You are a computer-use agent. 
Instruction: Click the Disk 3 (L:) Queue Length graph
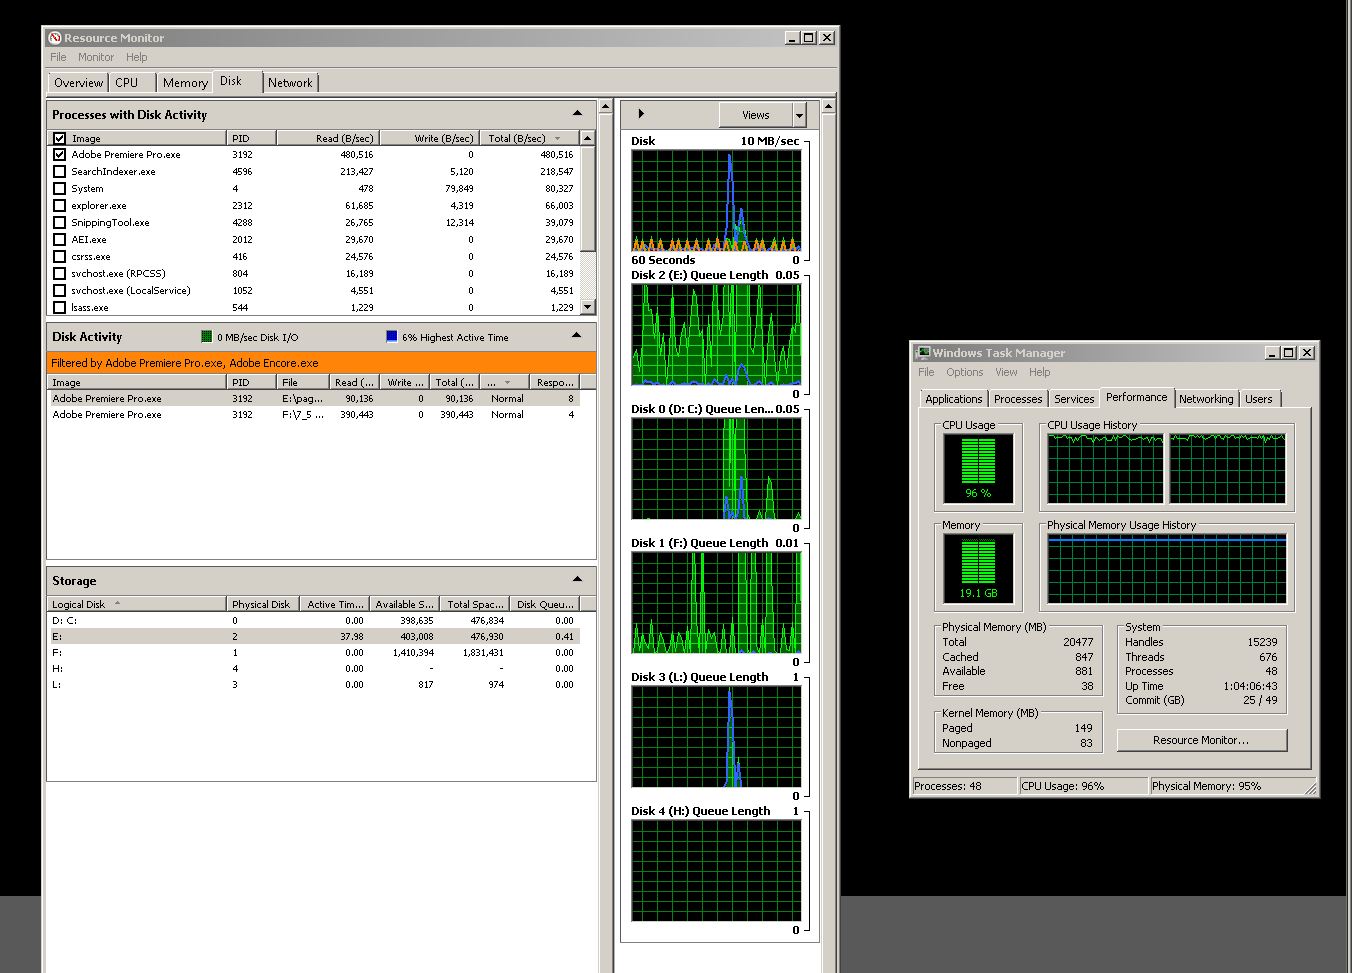(716, 736)
